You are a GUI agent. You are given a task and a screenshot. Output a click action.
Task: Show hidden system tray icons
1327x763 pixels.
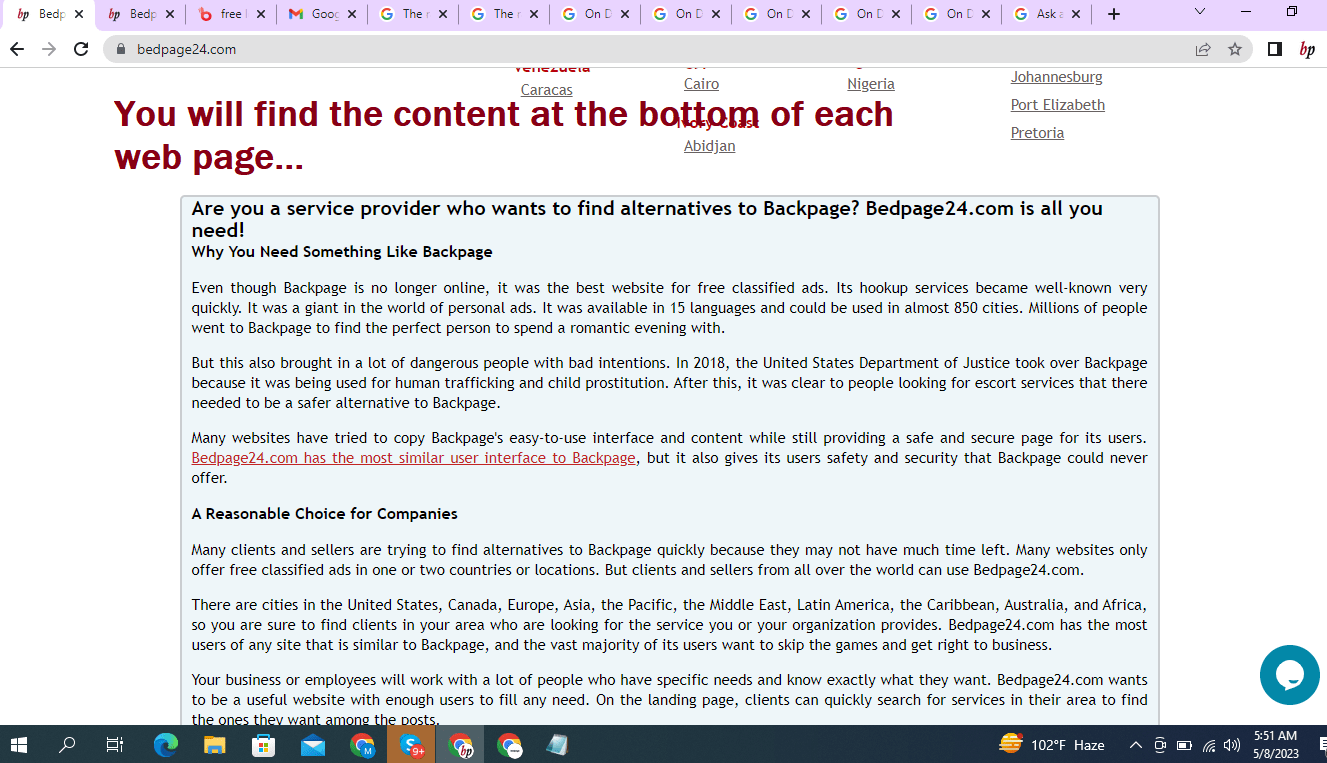click(1136, 745)
